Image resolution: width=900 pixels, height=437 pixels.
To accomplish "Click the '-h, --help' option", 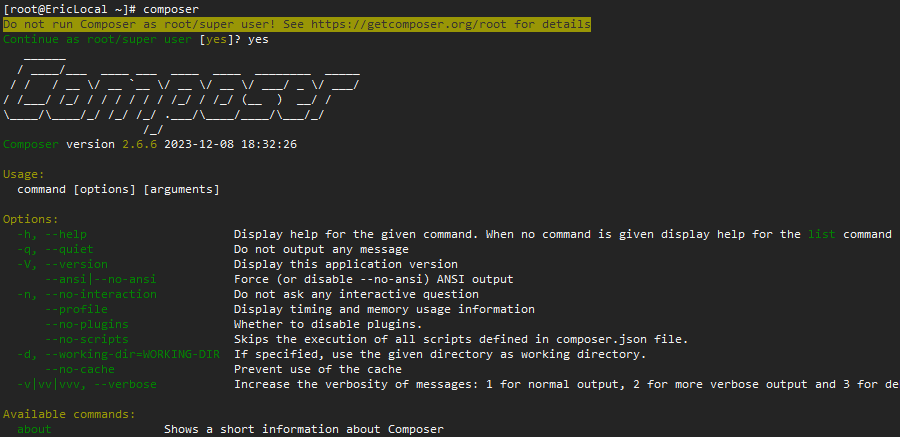I will point(52,234).
